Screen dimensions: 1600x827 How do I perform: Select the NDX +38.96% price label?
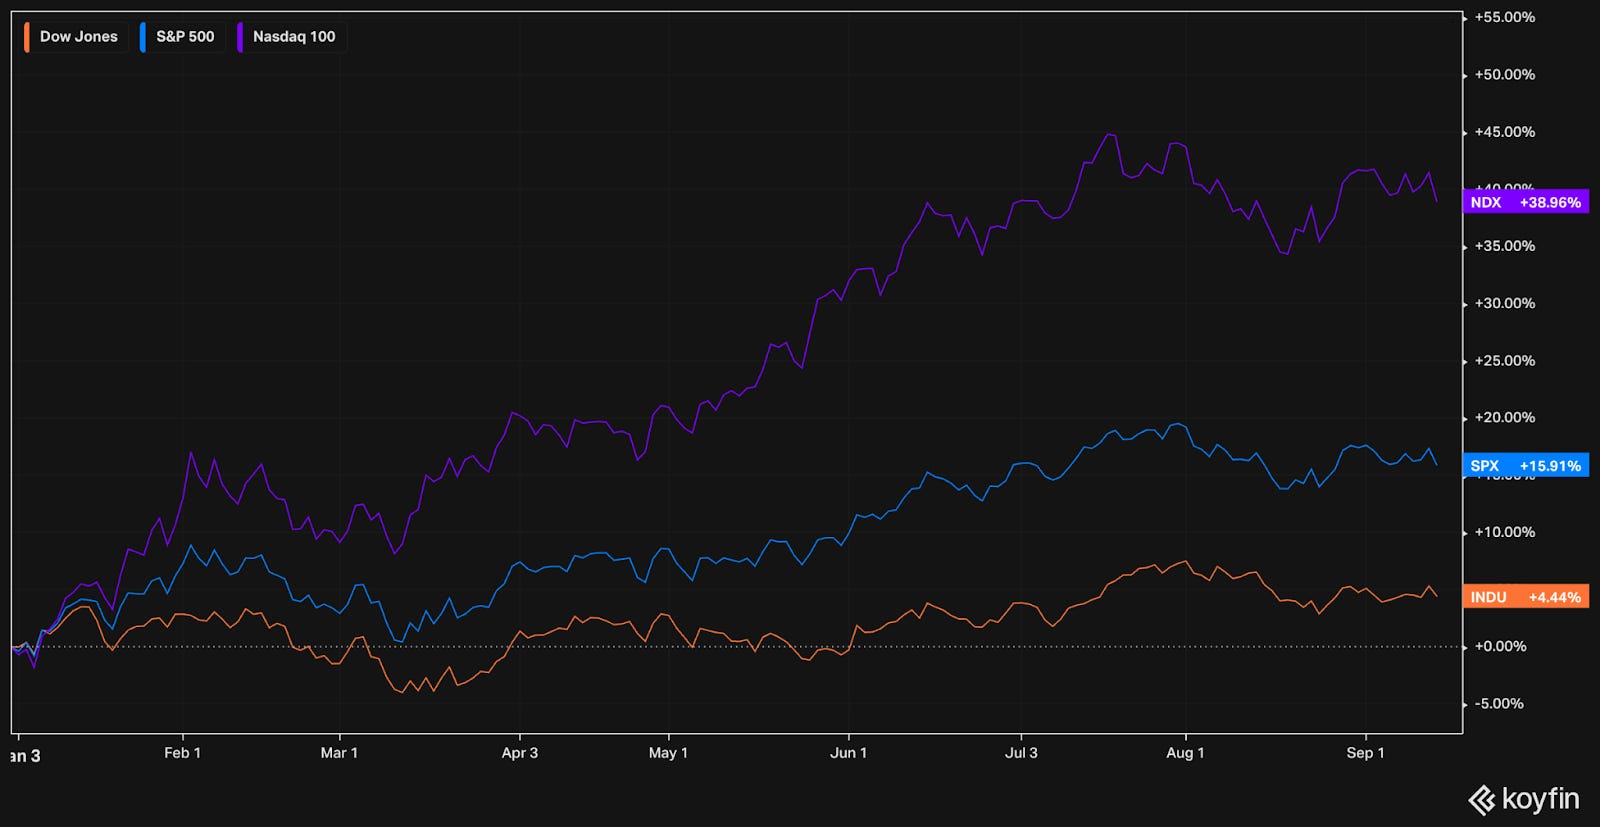coord(1525,202)
